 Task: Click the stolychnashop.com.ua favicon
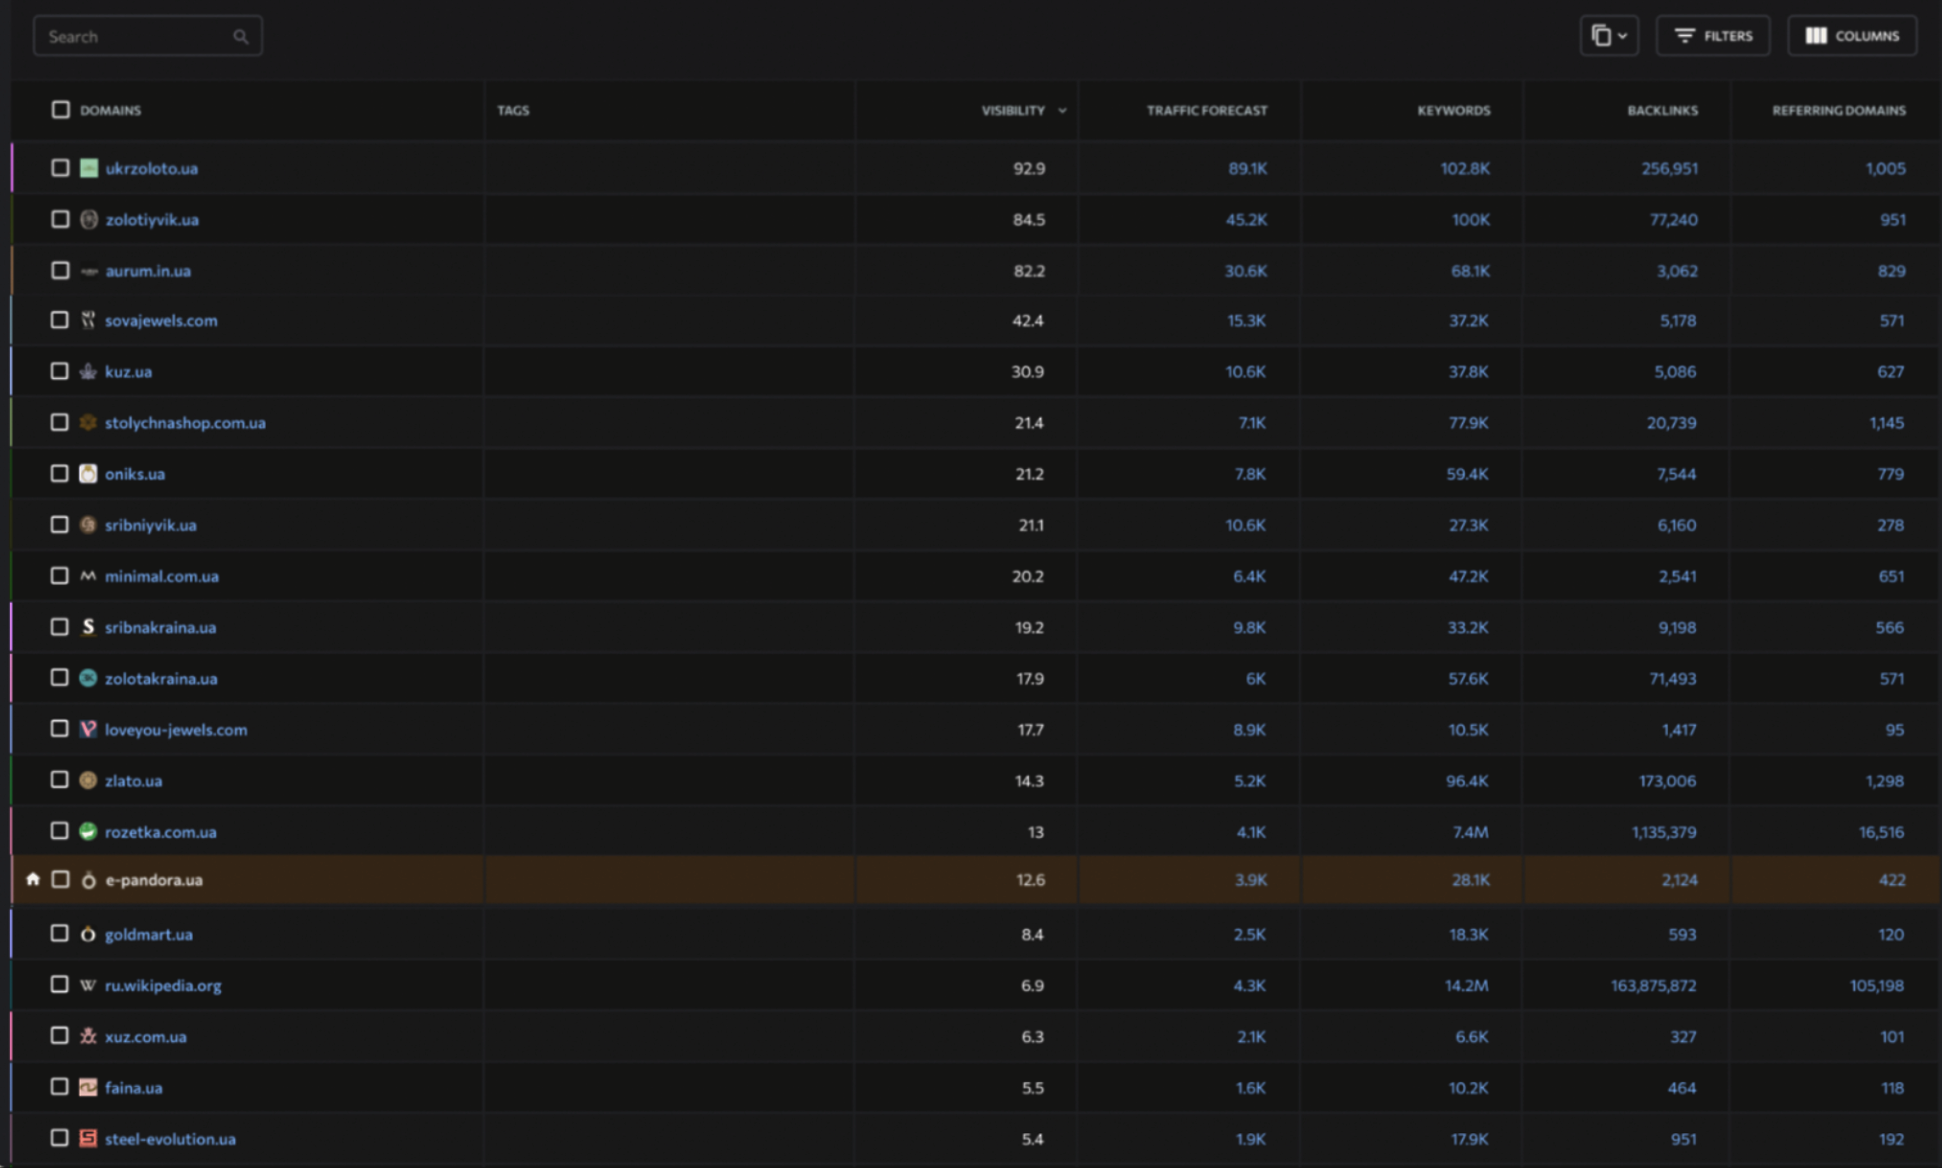[88, 422]
